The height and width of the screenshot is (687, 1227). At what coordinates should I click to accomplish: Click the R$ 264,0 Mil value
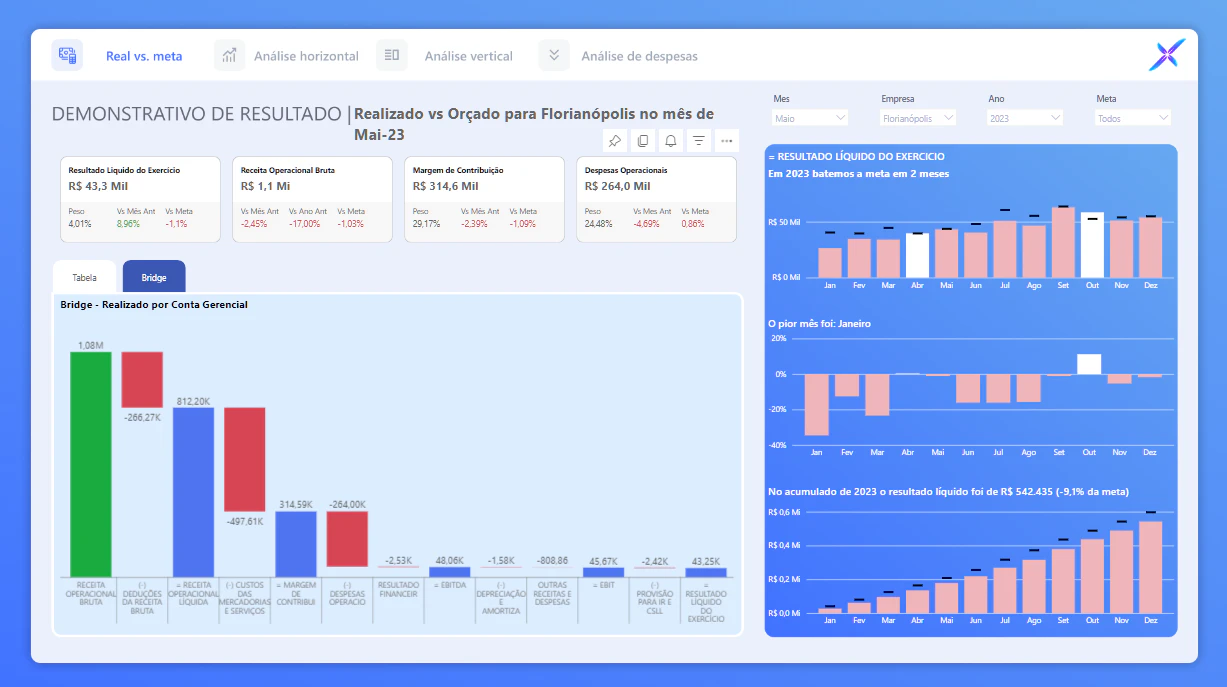tap(618, 186)
